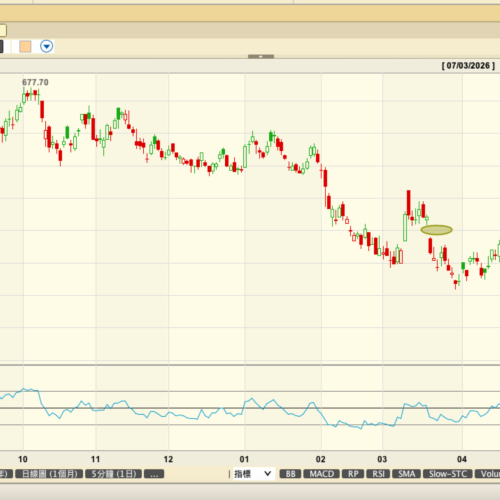
Task: Click the 07/03/2026 date label
Action: tap(468, 66)
